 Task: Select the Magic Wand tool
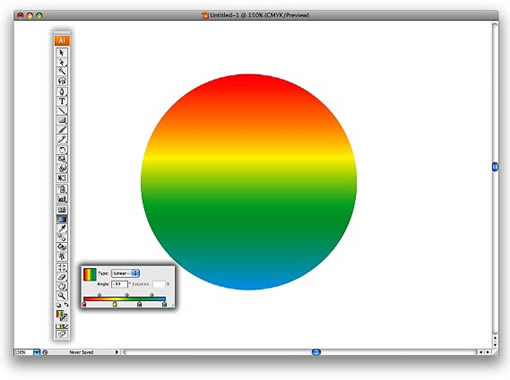pos(62,71)
